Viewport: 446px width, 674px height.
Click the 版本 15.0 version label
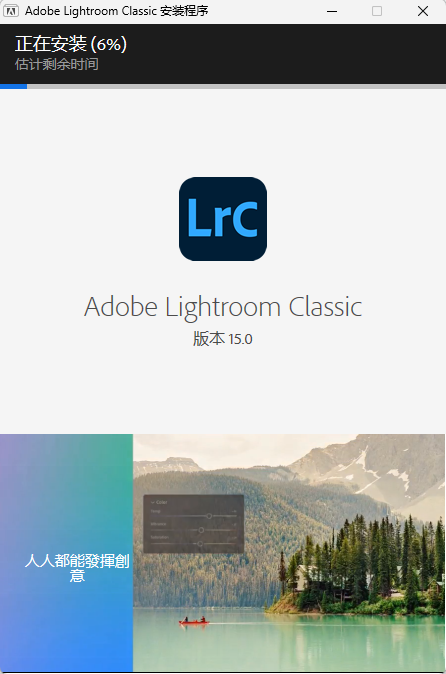click(x=223, y=339)
